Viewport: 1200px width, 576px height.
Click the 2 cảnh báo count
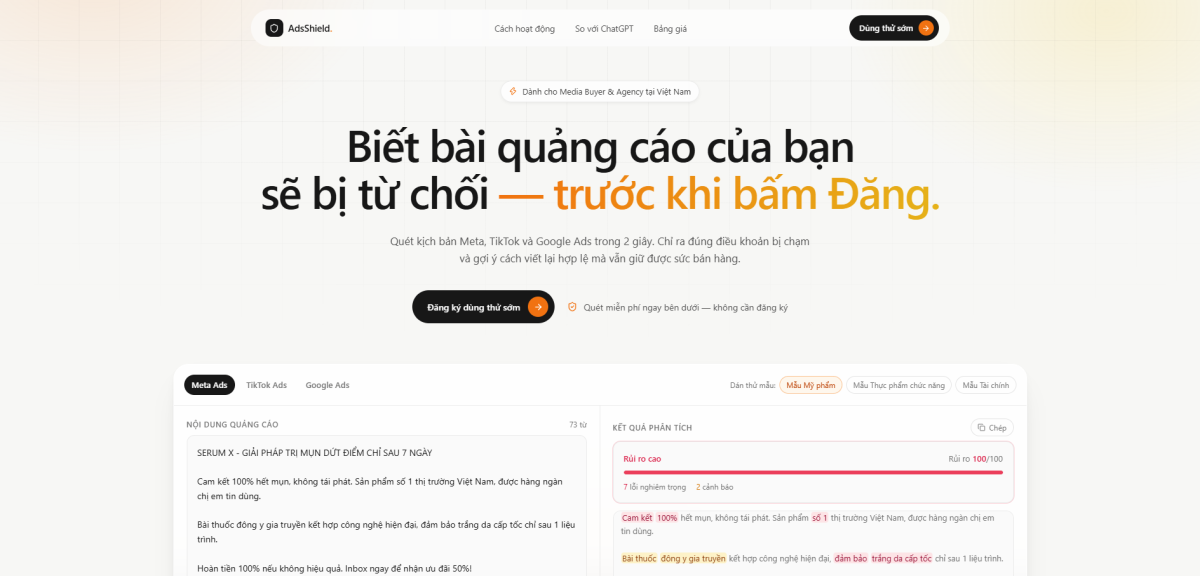[714, 487]
